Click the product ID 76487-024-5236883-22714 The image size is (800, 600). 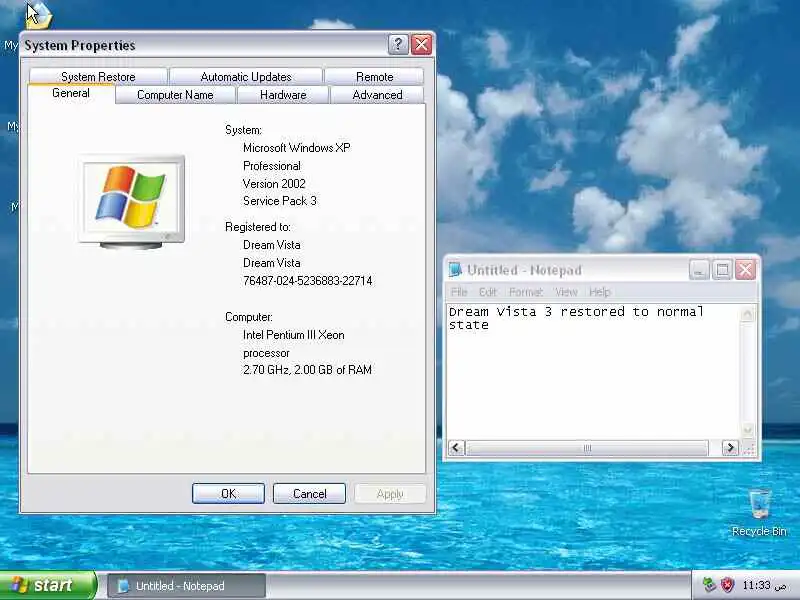pyautogui.click(x=308, y=281)
